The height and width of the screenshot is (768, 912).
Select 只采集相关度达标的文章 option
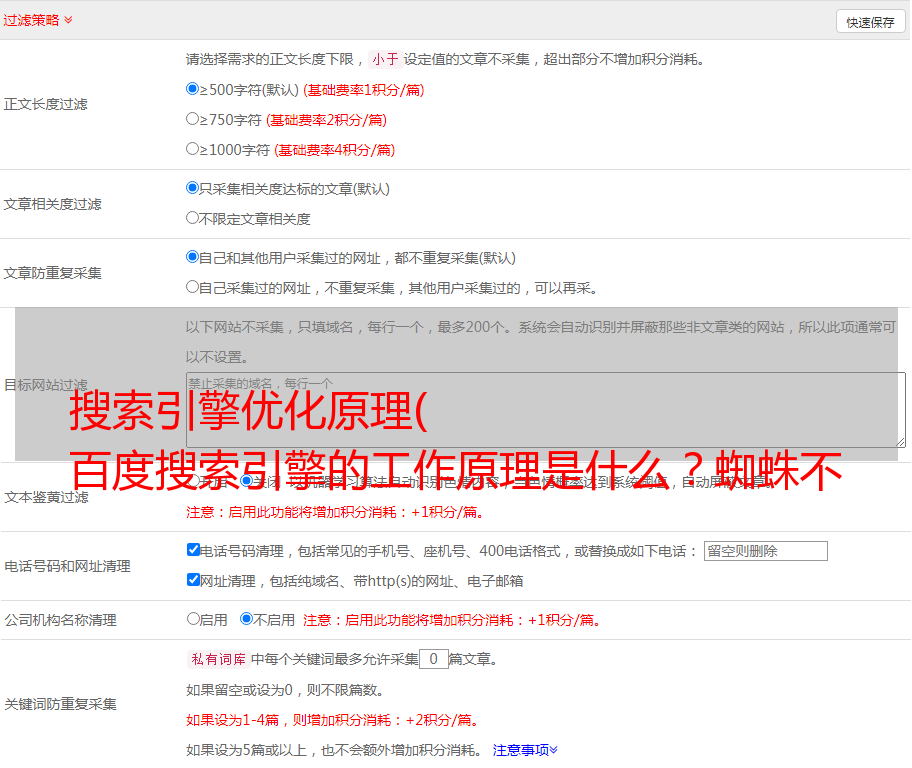tap(193, 188)
